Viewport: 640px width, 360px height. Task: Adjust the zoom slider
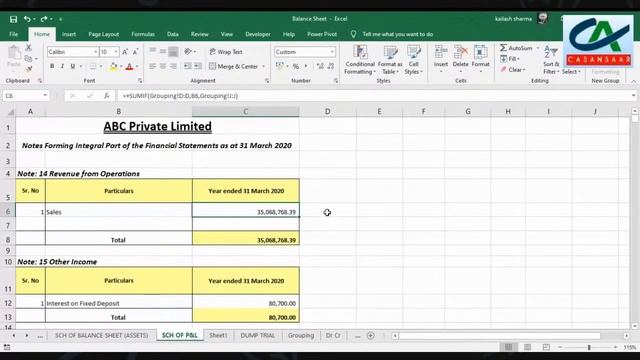(589, 347)
